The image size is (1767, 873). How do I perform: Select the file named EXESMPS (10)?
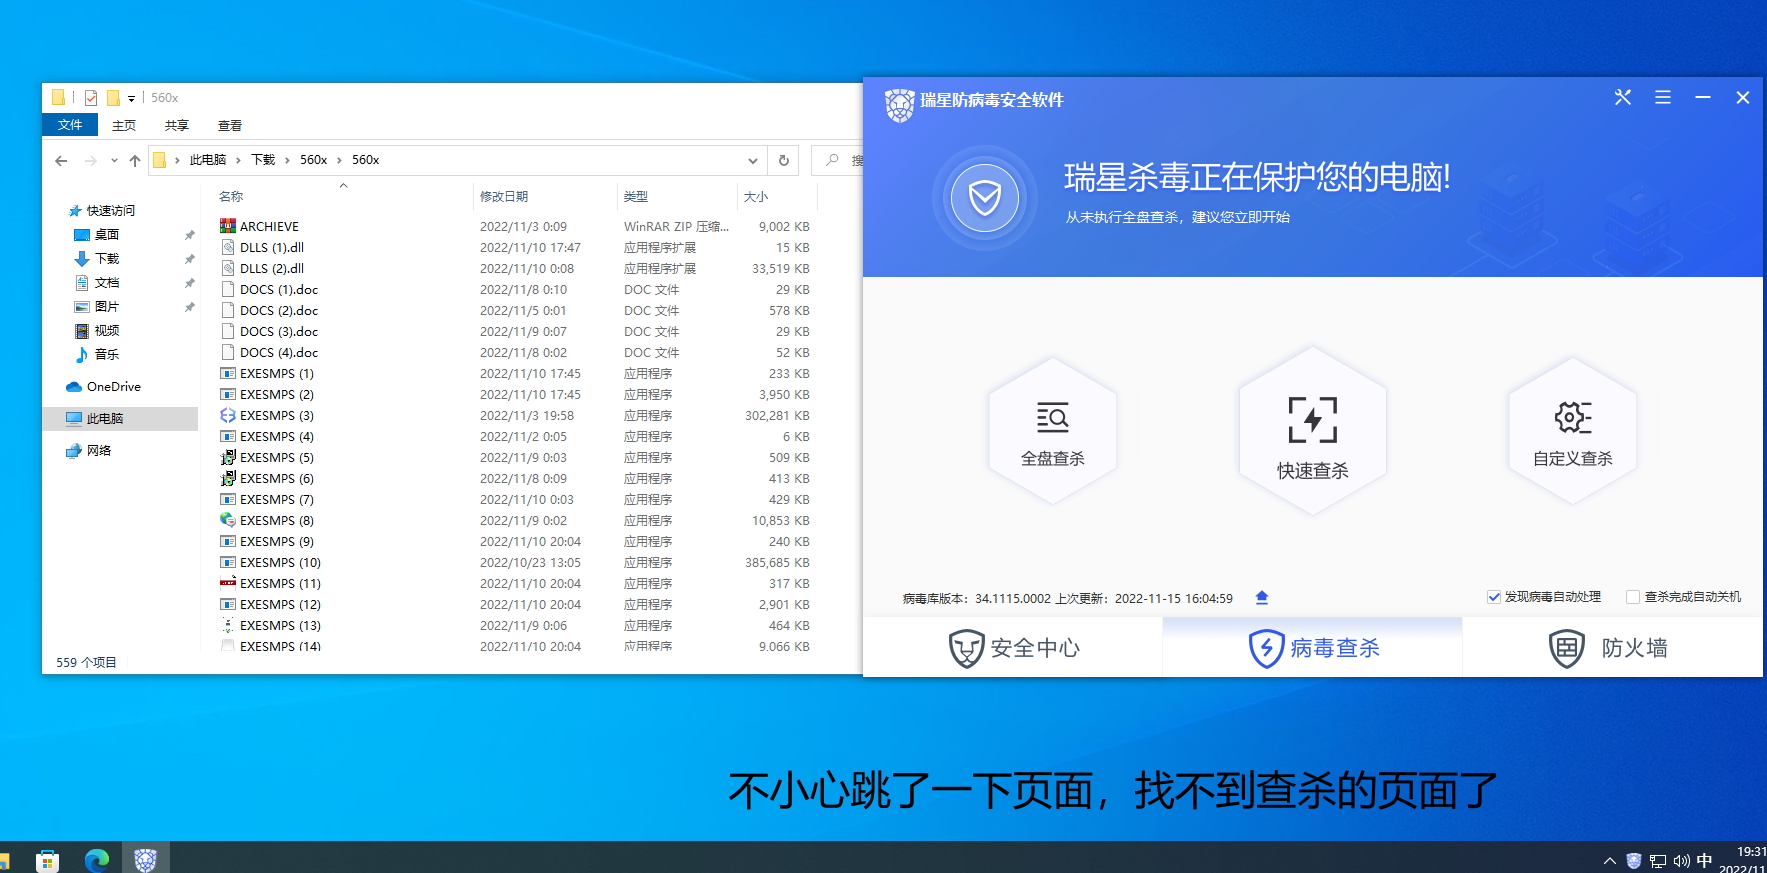coord(280,562)
